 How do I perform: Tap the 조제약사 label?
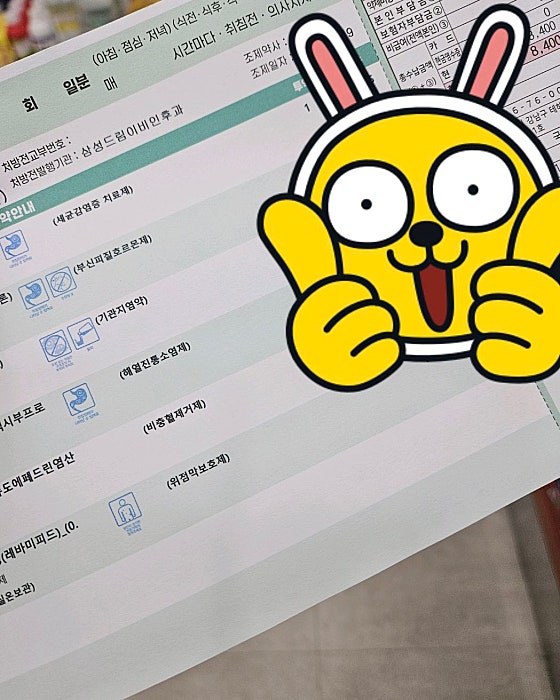coord(264,50)
